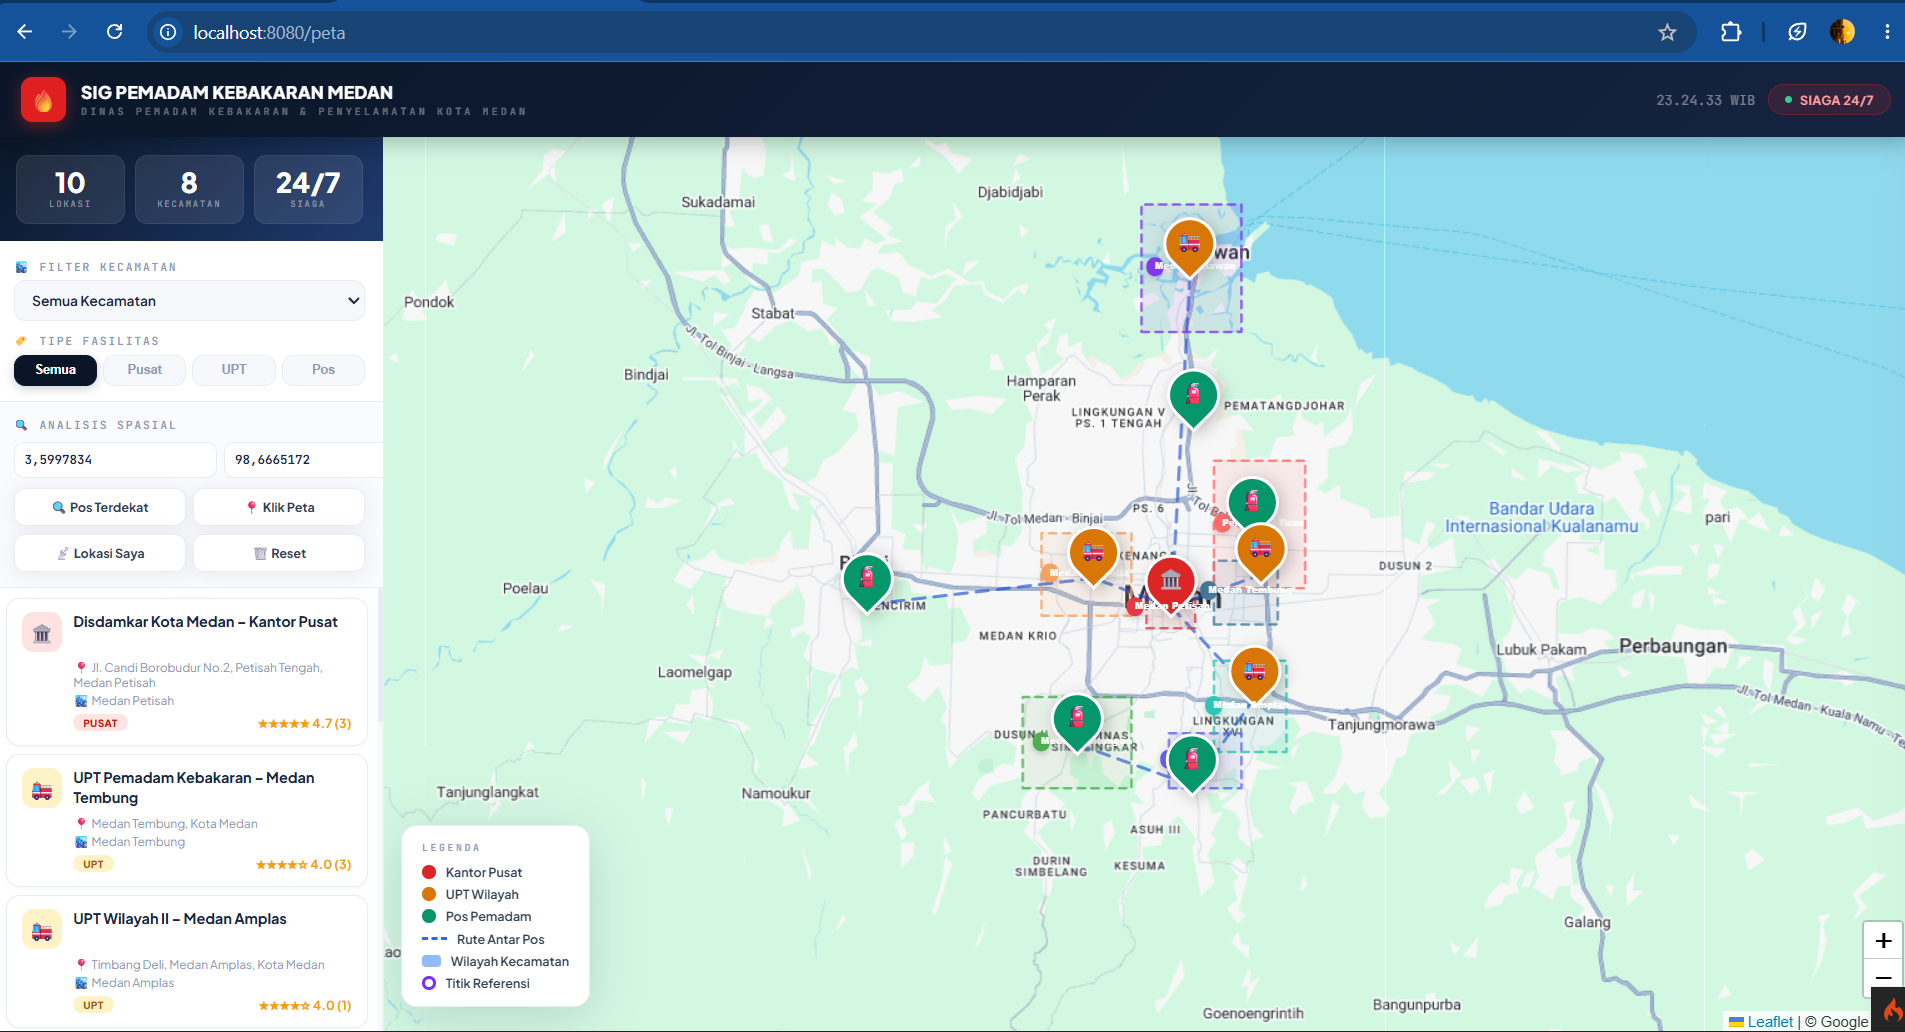Image resolution: width=1905 pixels, height=1032 pixels.
Task: Click the browser back arrow
Action: (25, 32)
